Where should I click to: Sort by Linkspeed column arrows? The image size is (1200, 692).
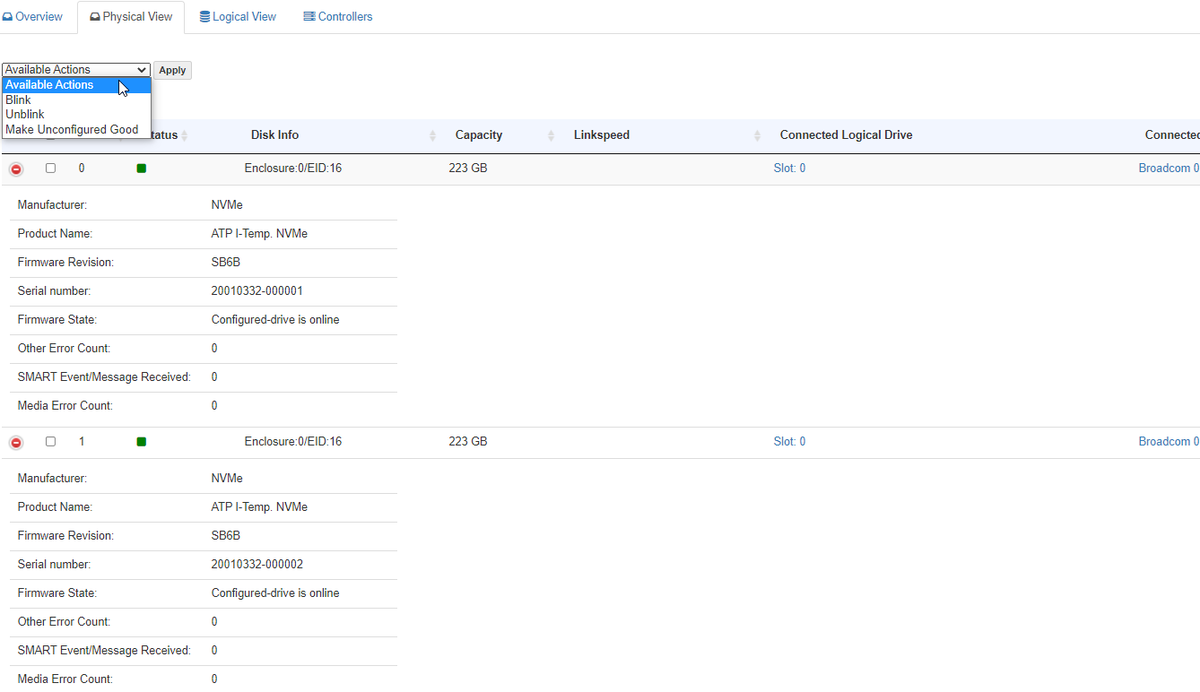click(x=757, y=135)
